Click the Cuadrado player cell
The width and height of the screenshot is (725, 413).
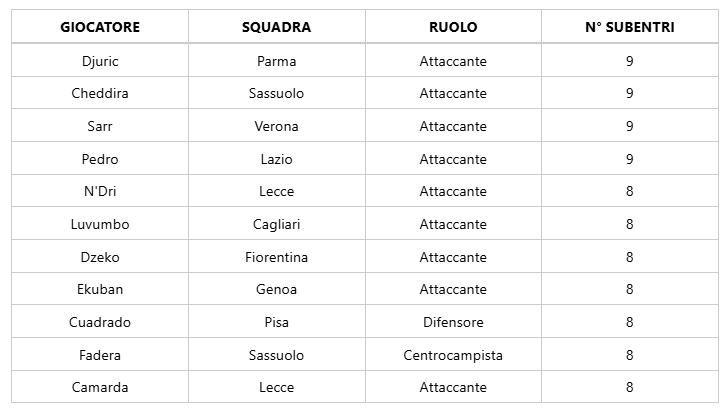click(100, 322)
